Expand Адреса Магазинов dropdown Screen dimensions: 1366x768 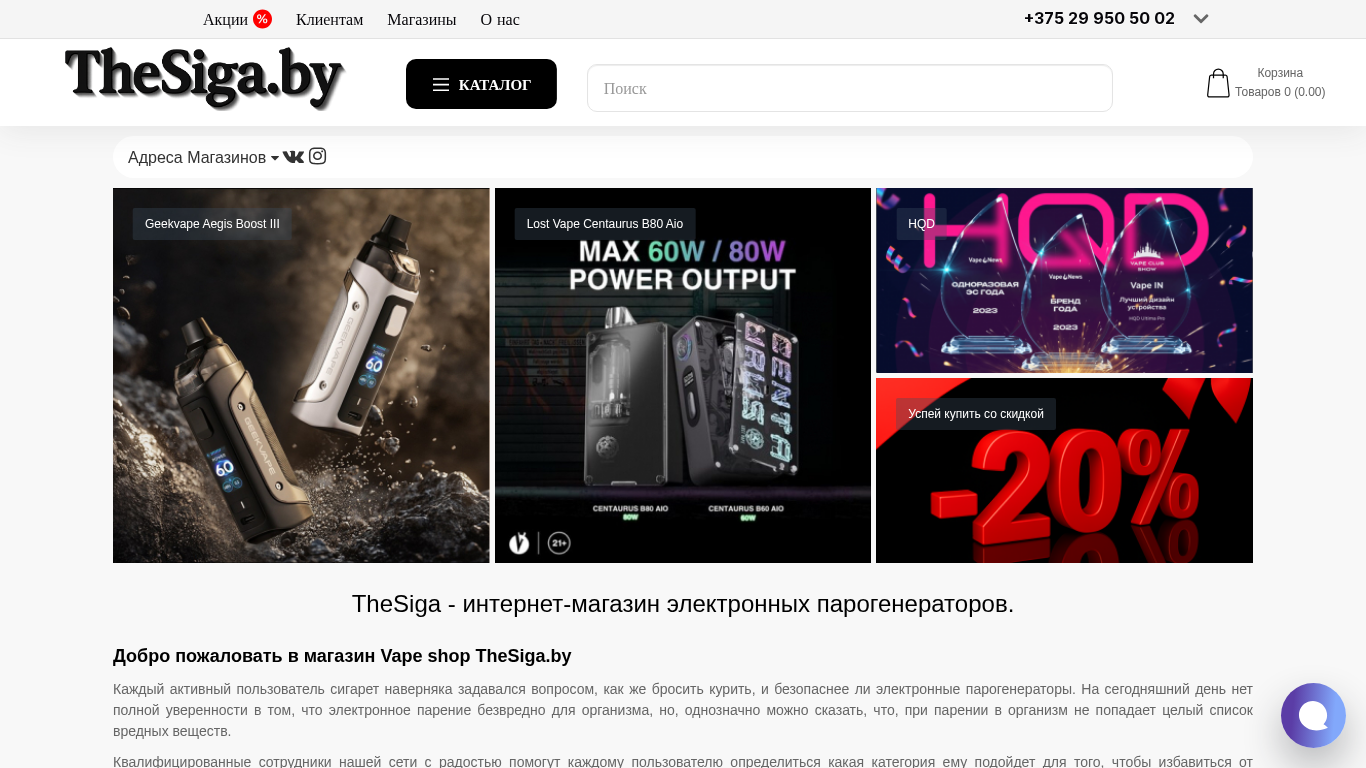coord(203,158)
